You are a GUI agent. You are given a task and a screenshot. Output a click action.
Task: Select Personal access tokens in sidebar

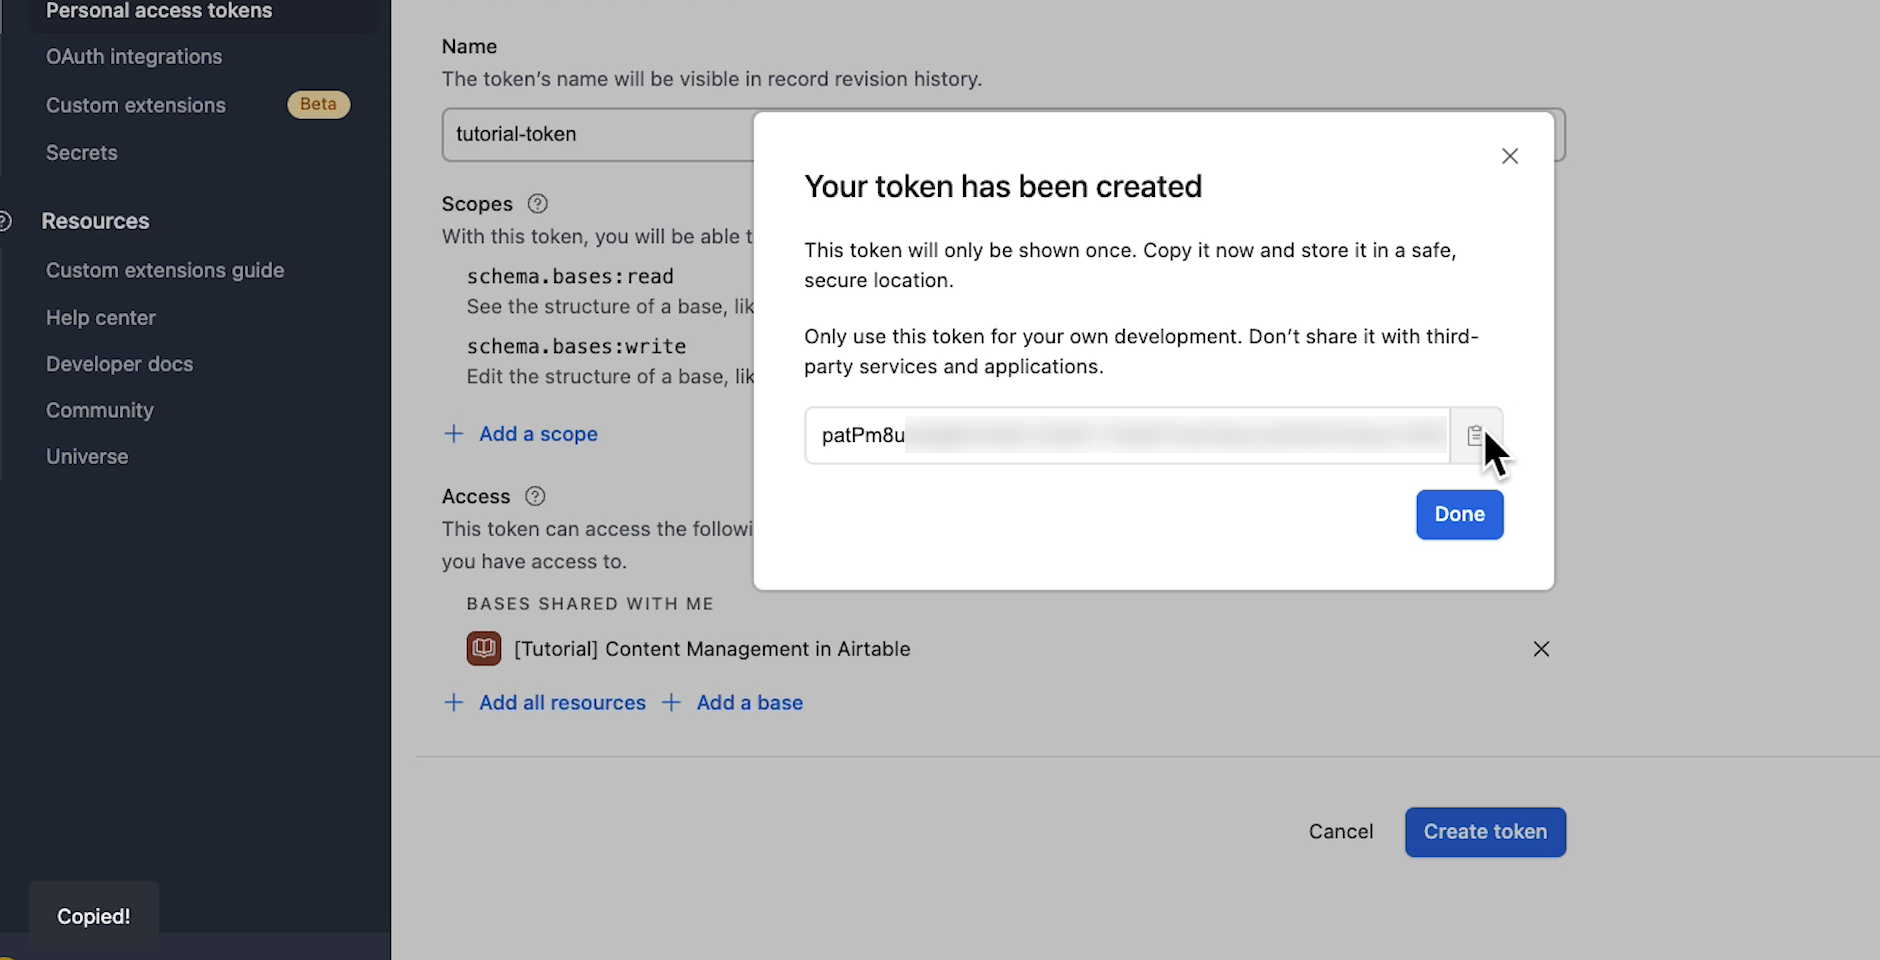[158, 11]
